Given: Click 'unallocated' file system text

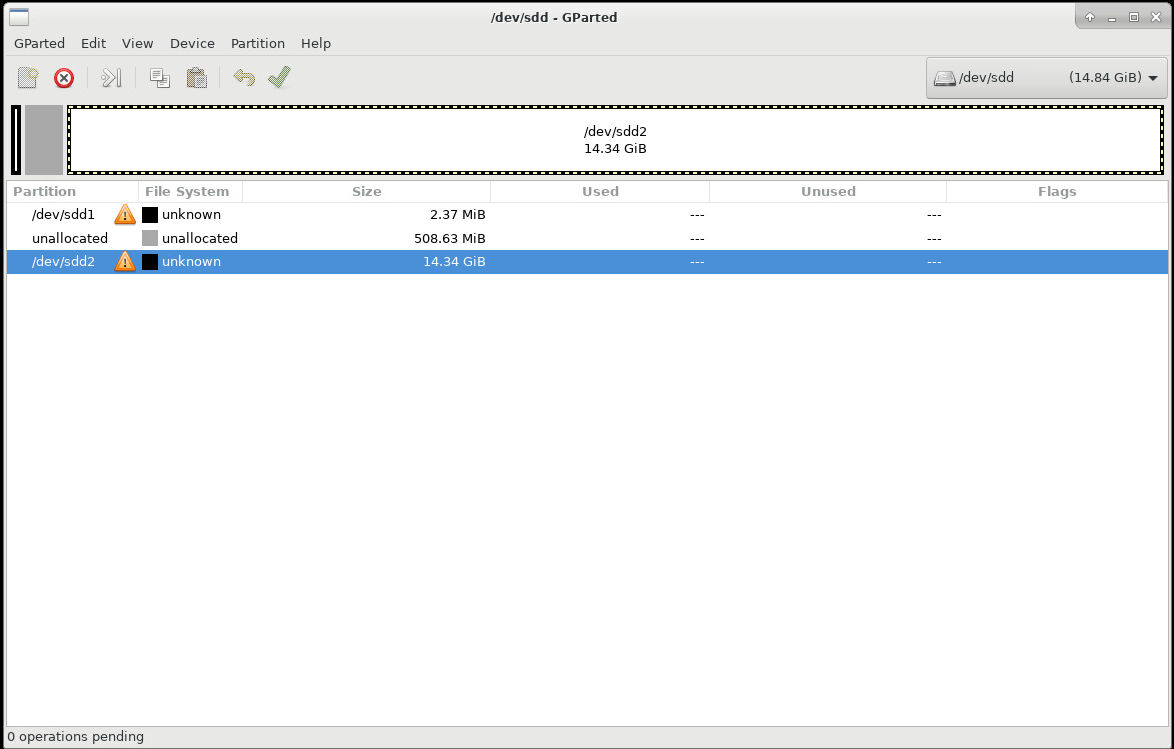Looking at the screenshot, I should point(200,238).
